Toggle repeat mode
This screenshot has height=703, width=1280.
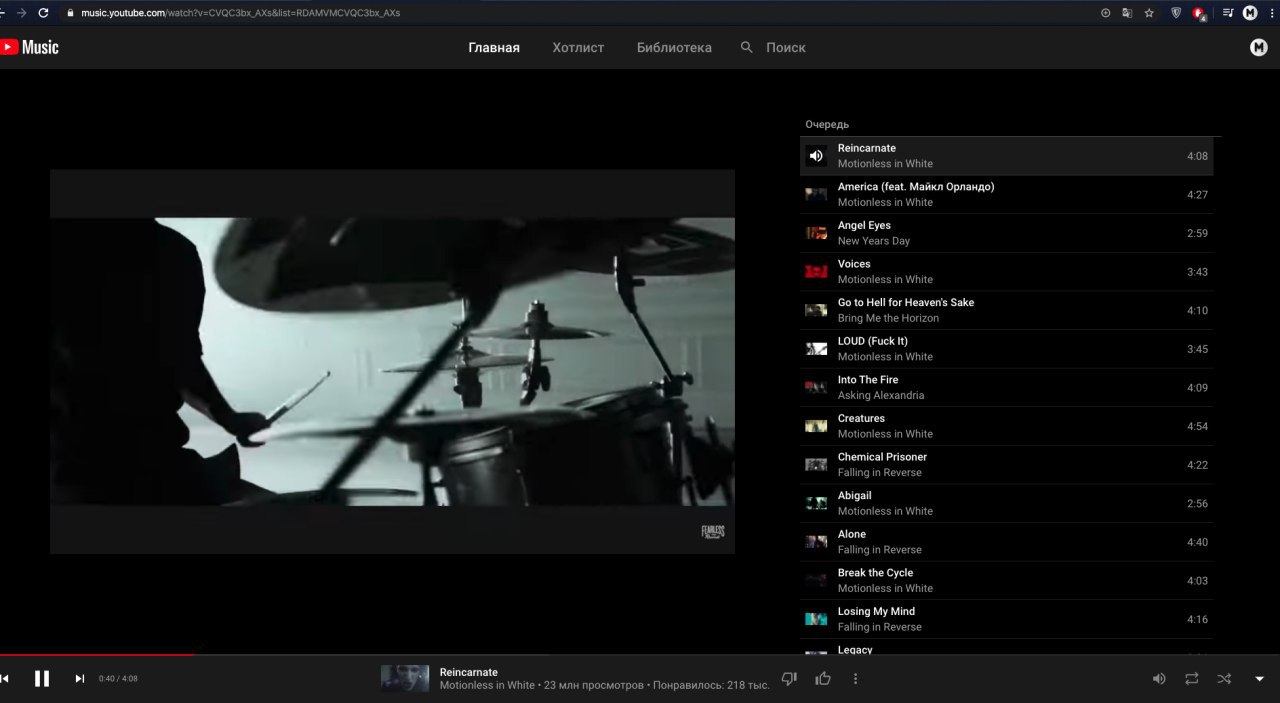click(1191, 678)
